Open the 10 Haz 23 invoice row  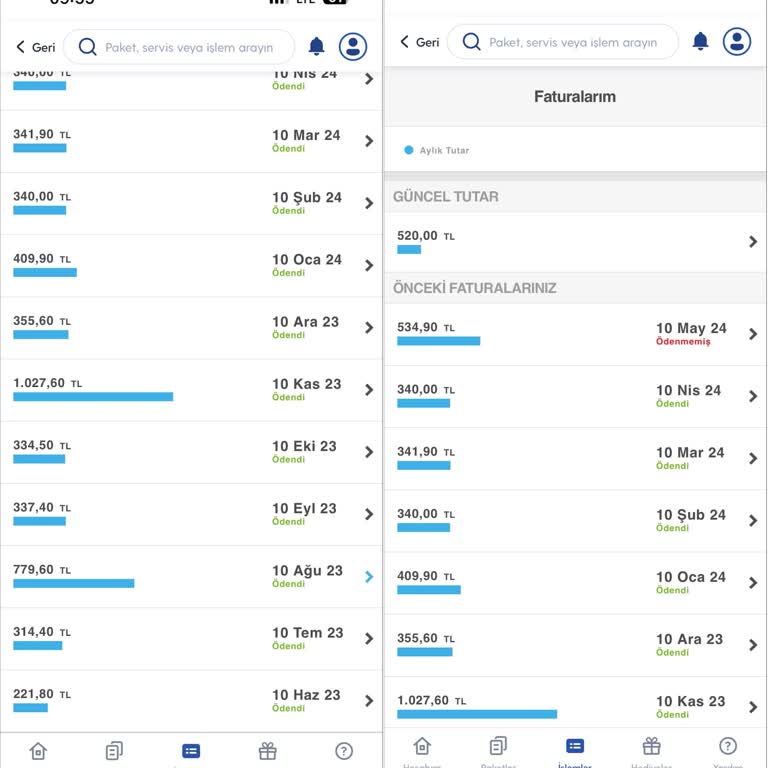point(192,701)
